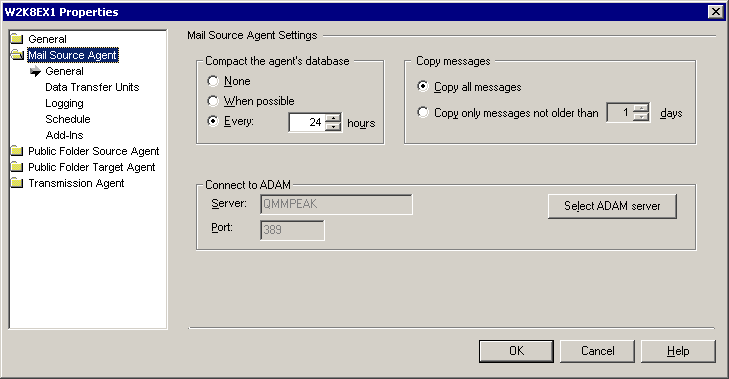This screenshot has height=379, width=729.
Task: Open the Logging settings page
Action: pos(64,103)
